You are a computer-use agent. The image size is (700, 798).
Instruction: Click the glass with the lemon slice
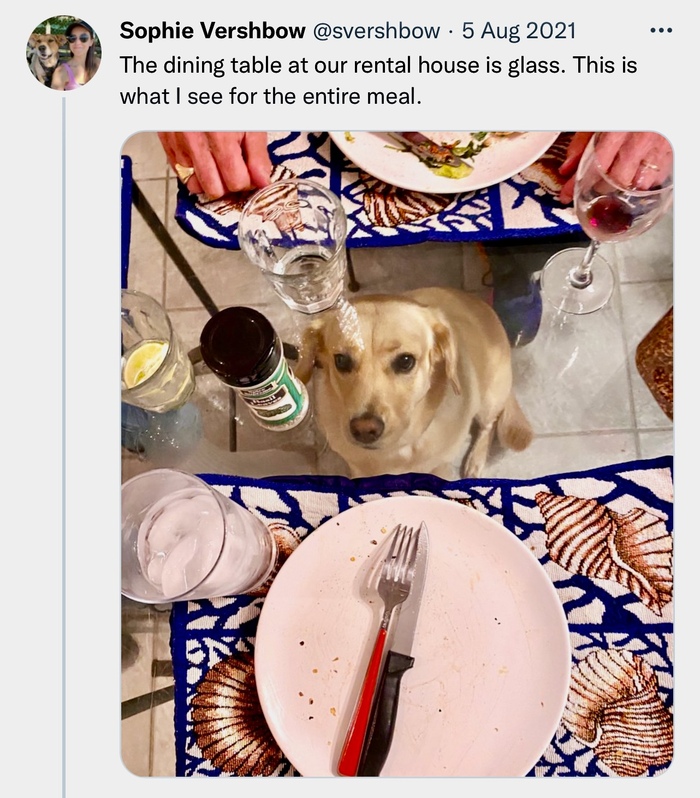pyautogui.click(x=155, y=360)
